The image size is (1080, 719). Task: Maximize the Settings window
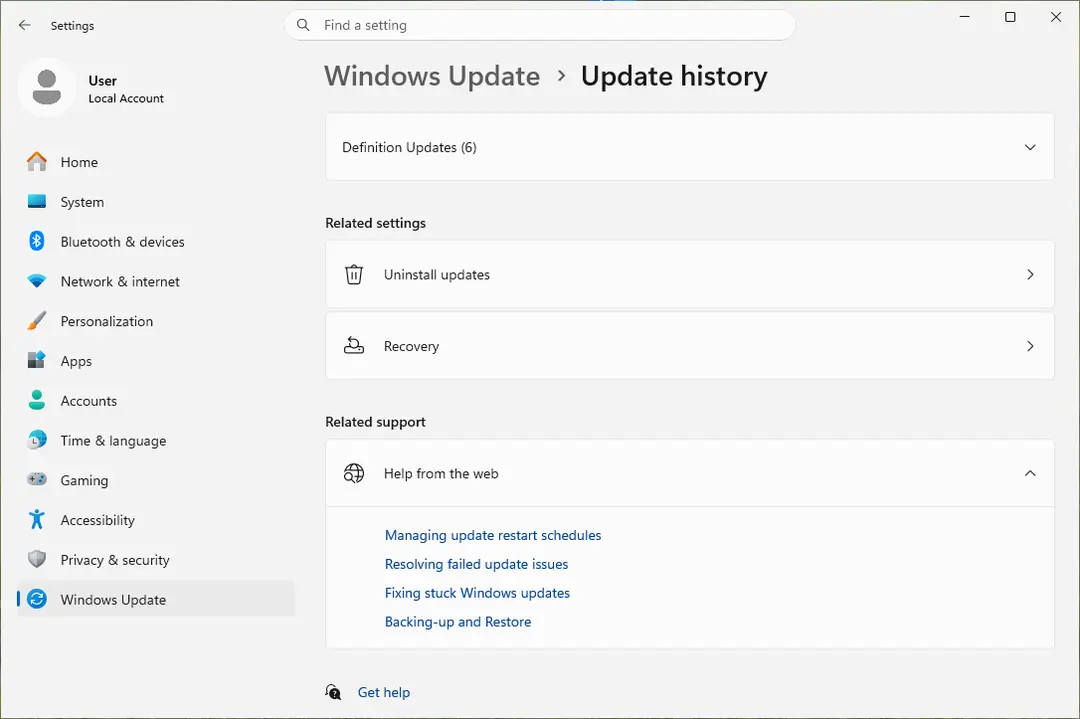pos(1010,17)
